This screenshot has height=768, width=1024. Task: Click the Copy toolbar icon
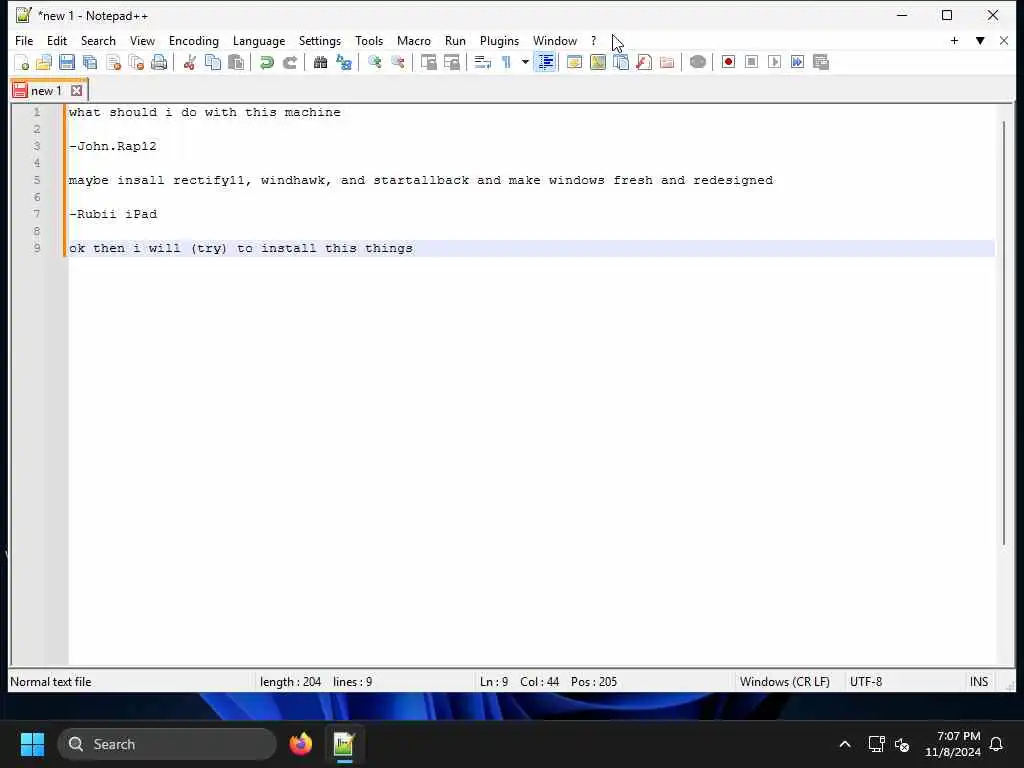click(x=213, y=62)
